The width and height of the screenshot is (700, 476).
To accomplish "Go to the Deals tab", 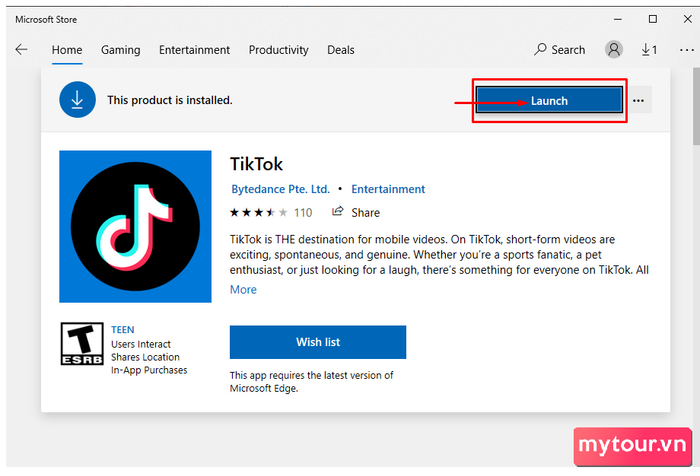I will [x=341, y=50].
